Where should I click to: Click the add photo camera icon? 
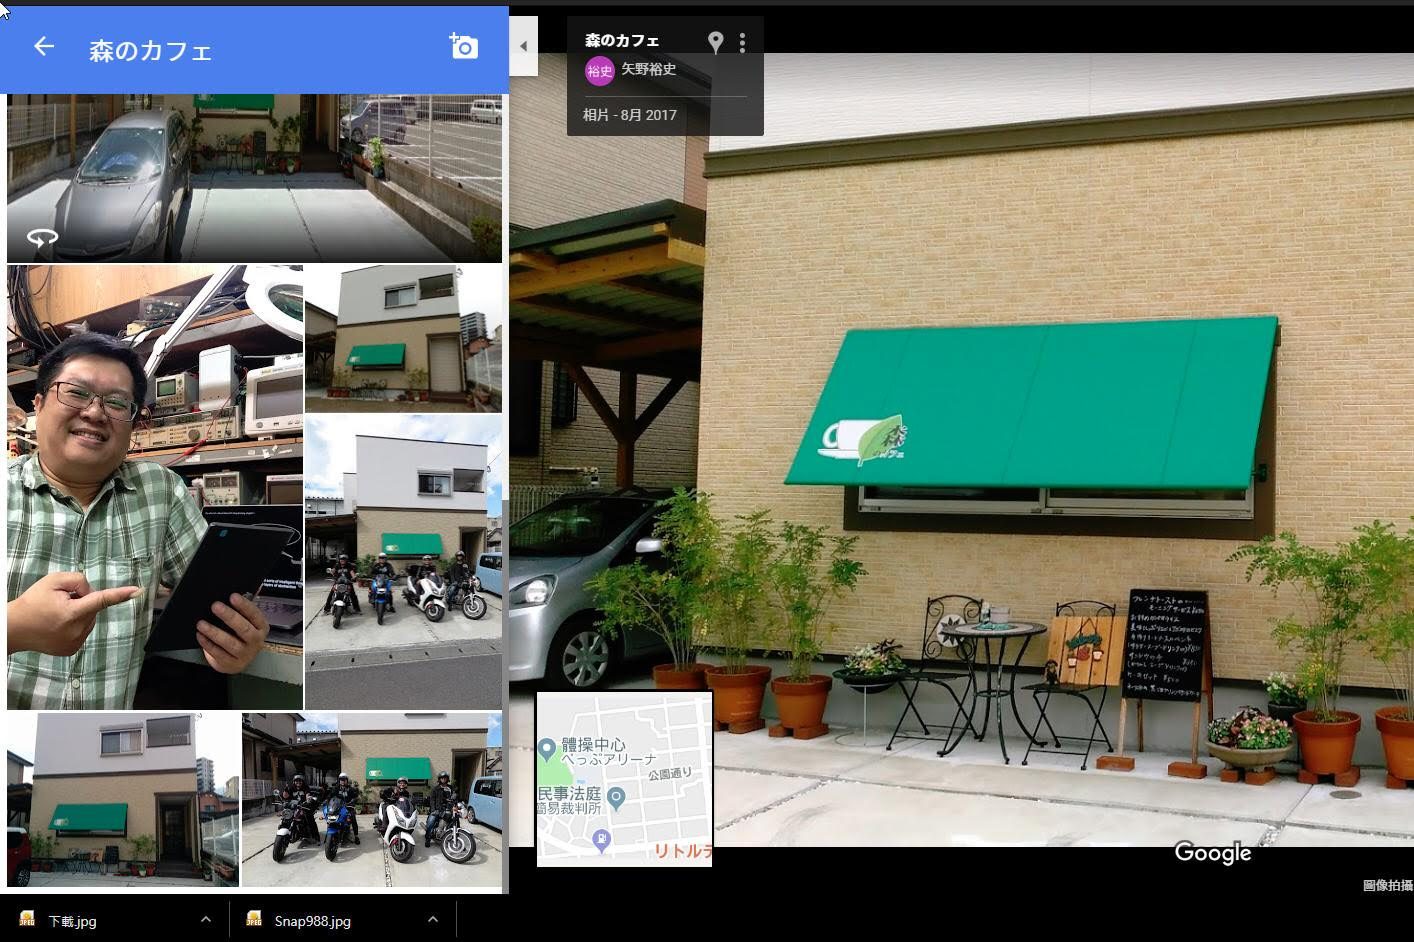point(464,47)
